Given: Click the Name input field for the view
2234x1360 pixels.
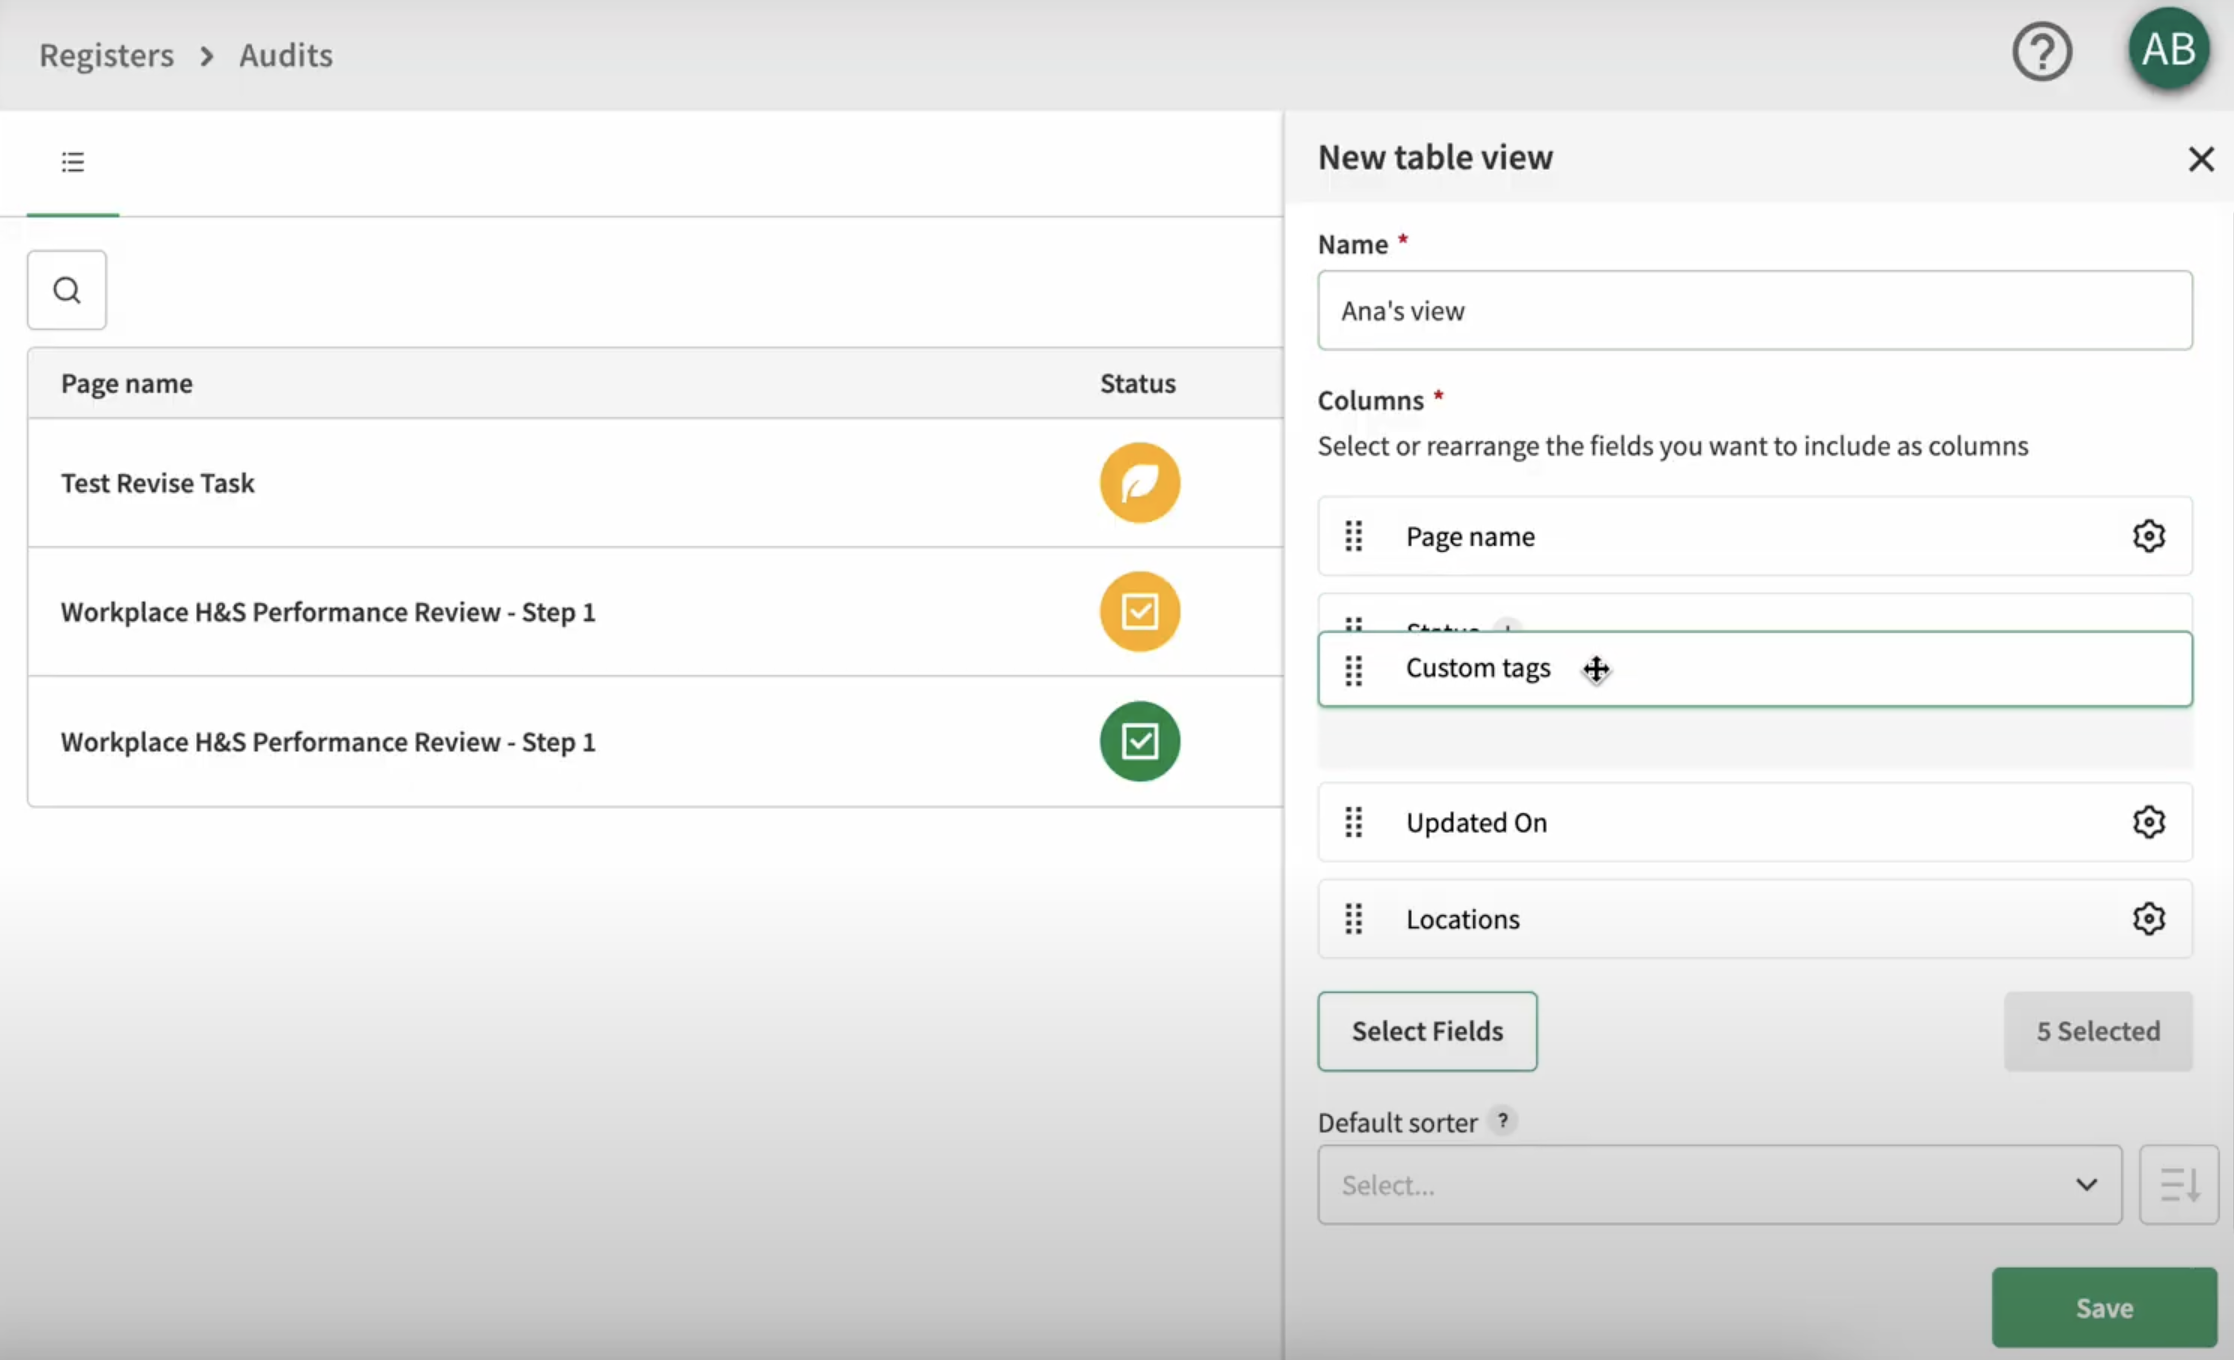Looking at the screenshot, I should tap(1754, 310).
